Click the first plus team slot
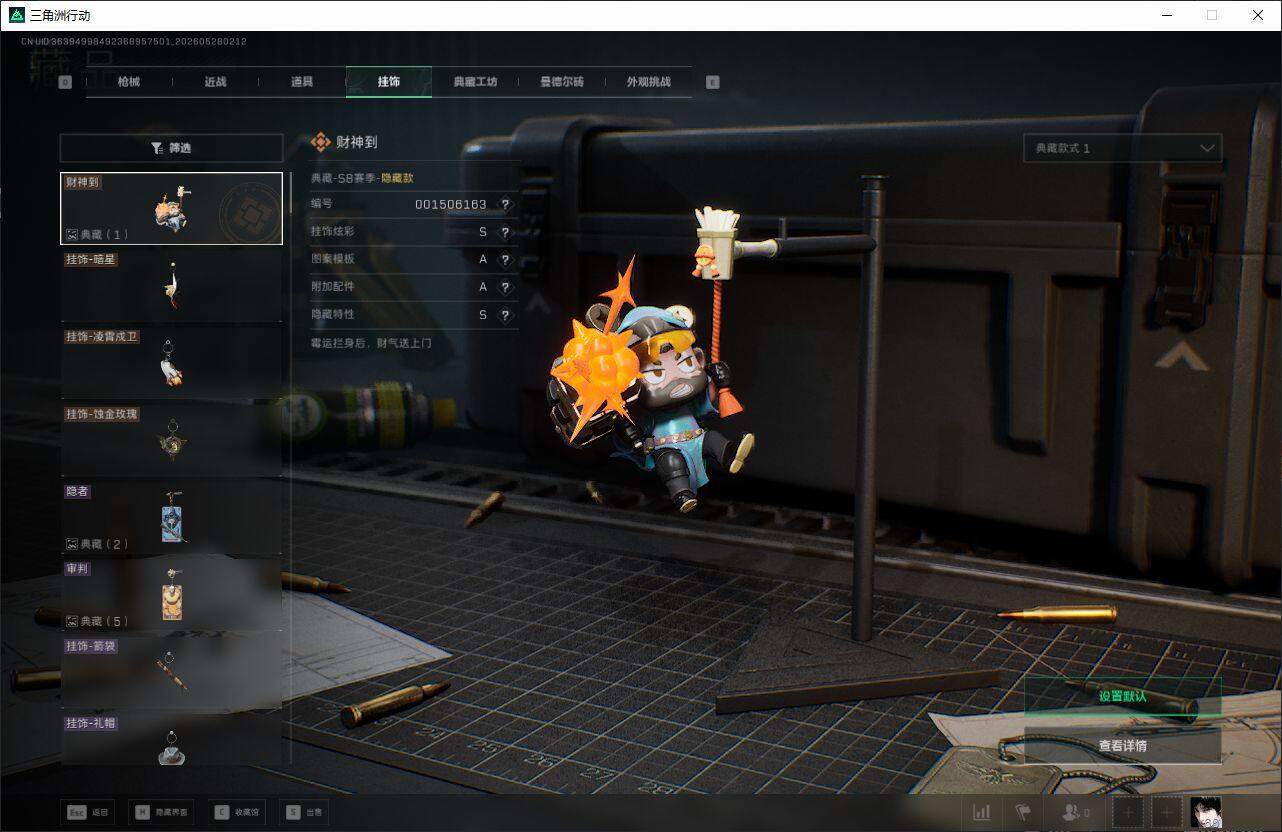This screenshot has width=1282, height=832. click(1128, 813)
